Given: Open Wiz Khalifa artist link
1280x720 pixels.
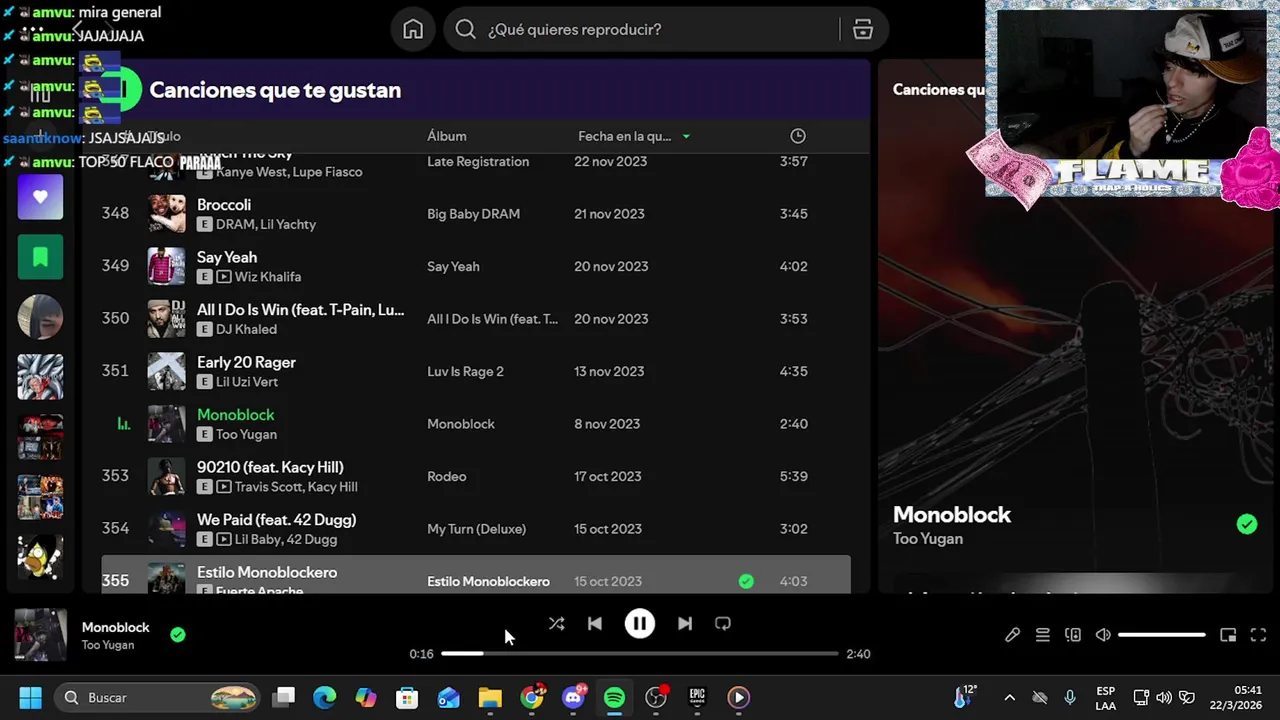Looking at the screenshot, I should [x=268, y=277].
